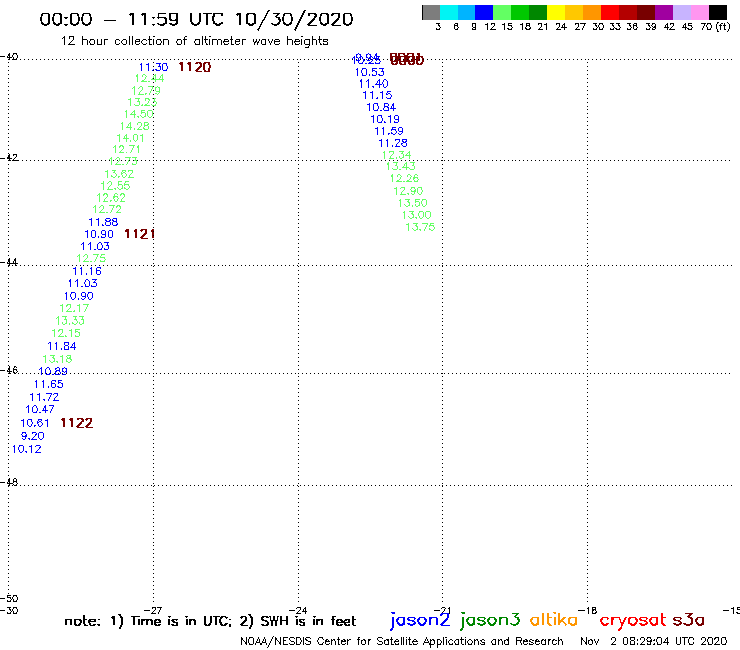
Task: Click the '24' color scale label
Action: [x=561, y=27]
